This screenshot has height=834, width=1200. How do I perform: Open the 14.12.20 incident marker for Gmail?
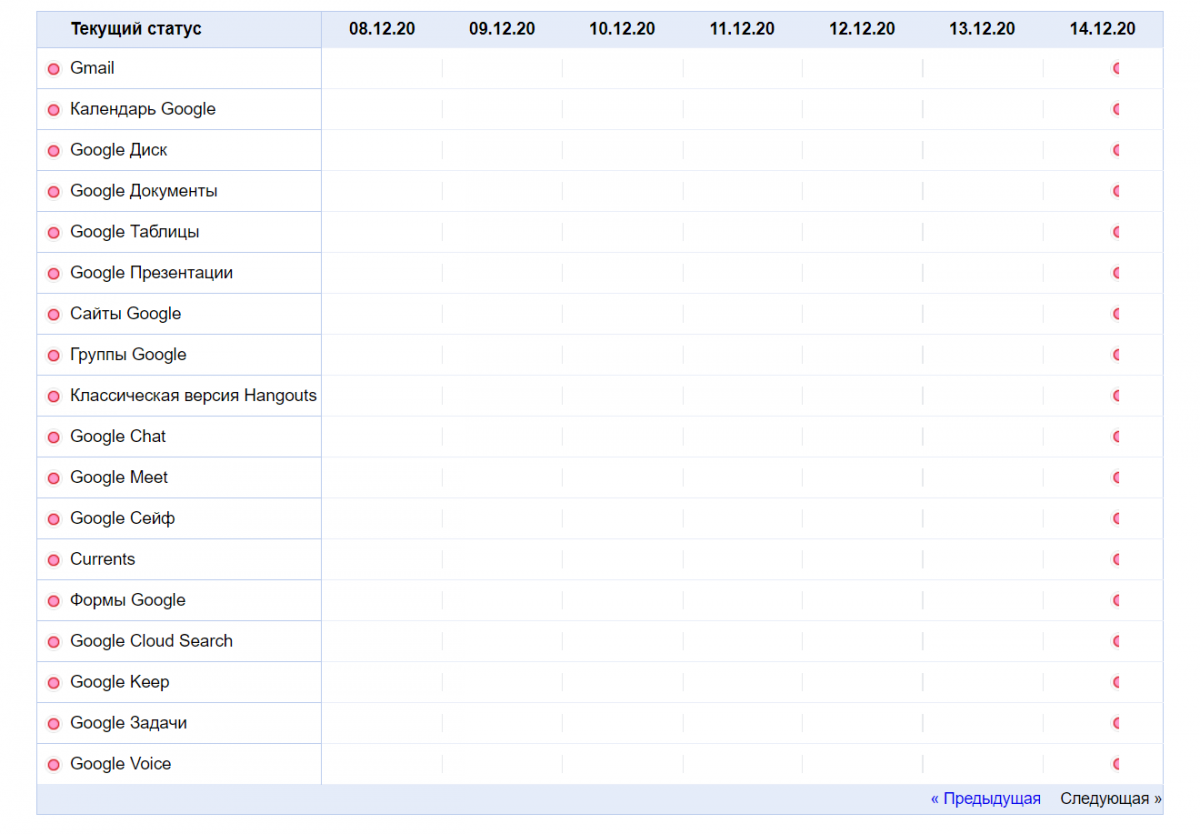point(1116,68)
